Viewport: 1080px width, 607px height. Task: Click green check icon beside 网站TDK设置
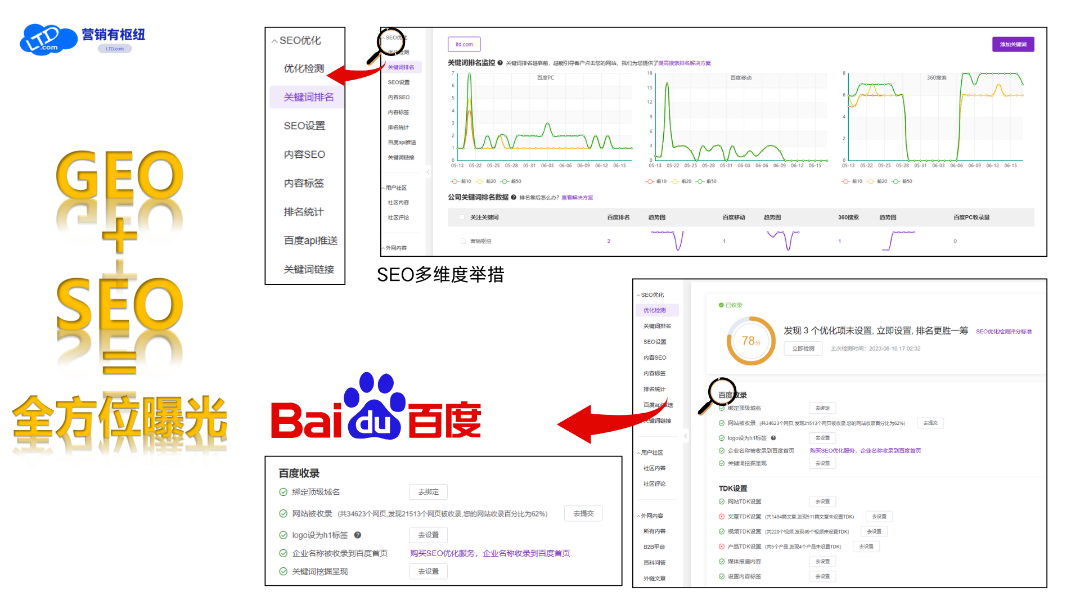click(x=722, y=502)
